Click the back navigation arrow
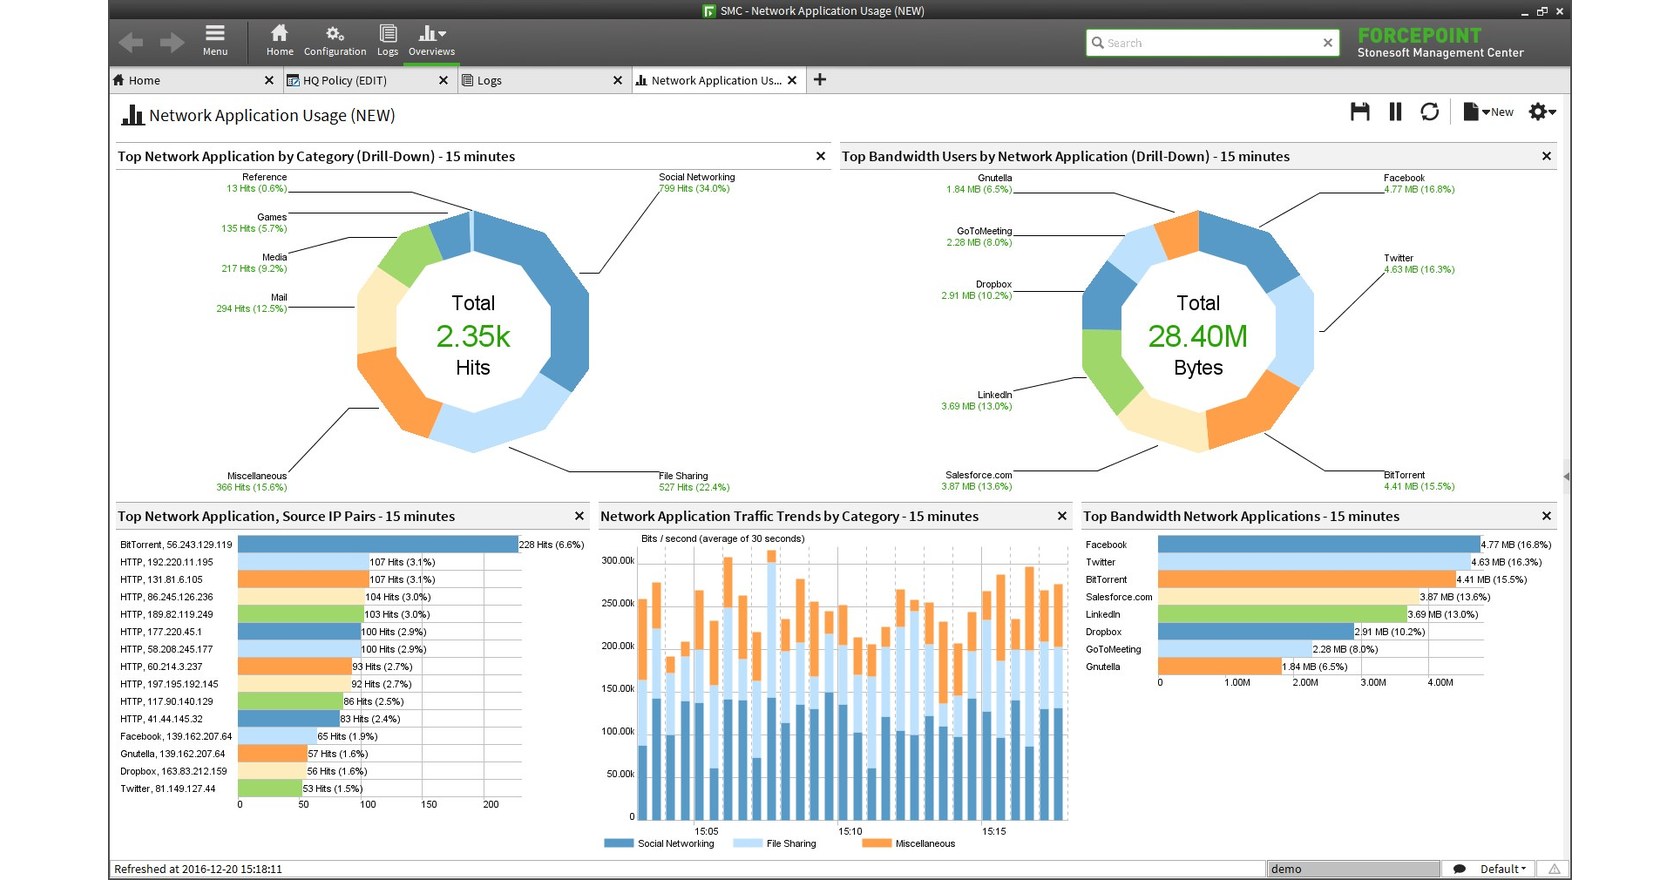 click(131, 42)
